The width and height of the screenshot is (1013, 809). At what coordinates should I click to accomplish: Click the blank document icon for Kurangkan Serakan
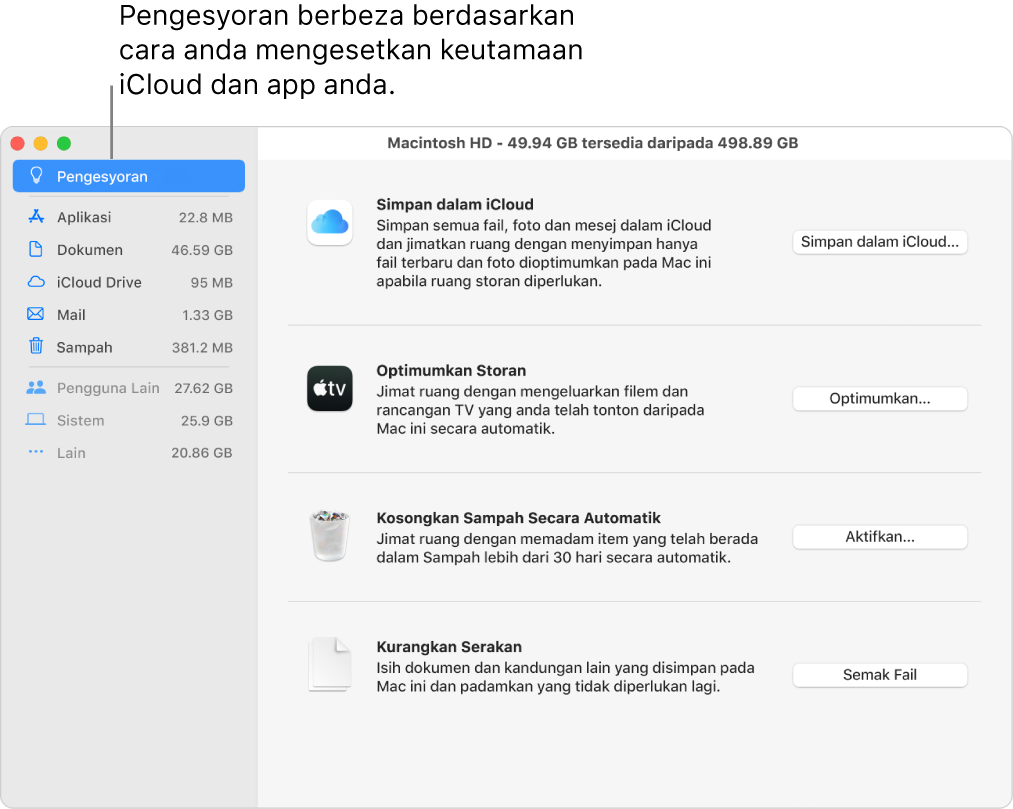click(329, 664)
